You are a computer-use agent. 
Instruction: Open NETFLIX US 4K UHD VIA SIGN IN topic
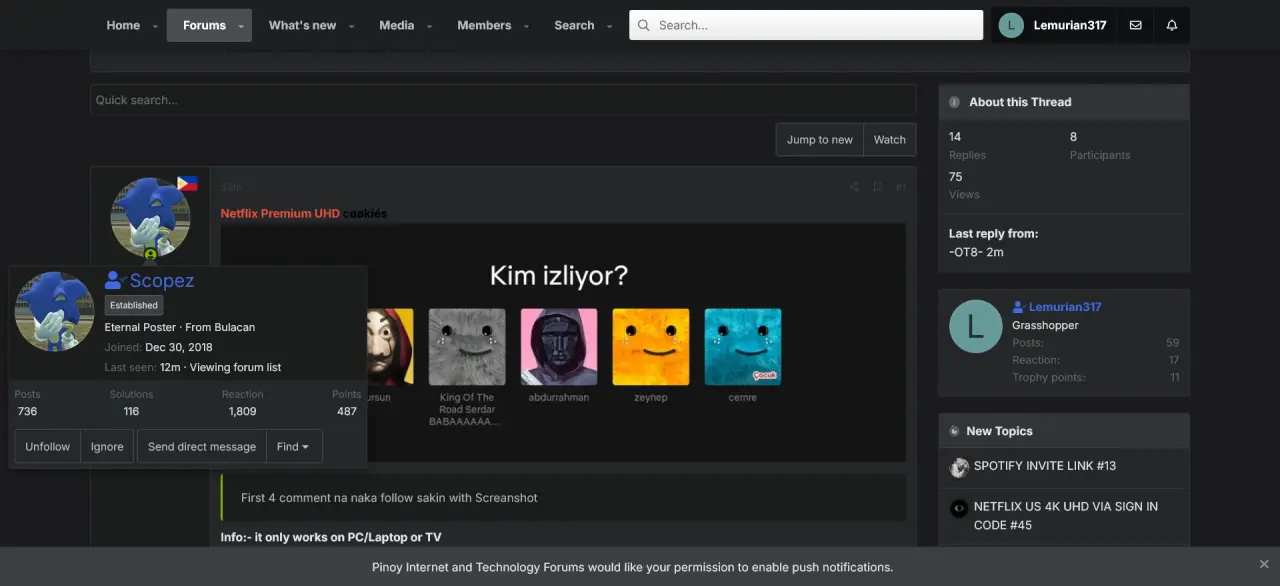point(1066,516)
